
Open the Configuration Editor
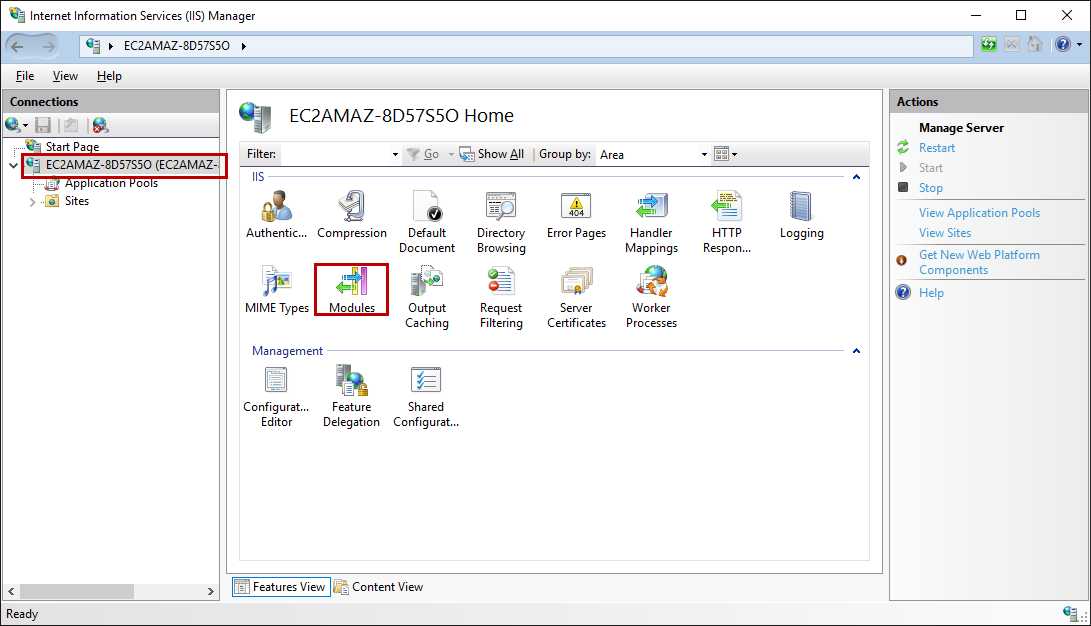coord(276,396)
